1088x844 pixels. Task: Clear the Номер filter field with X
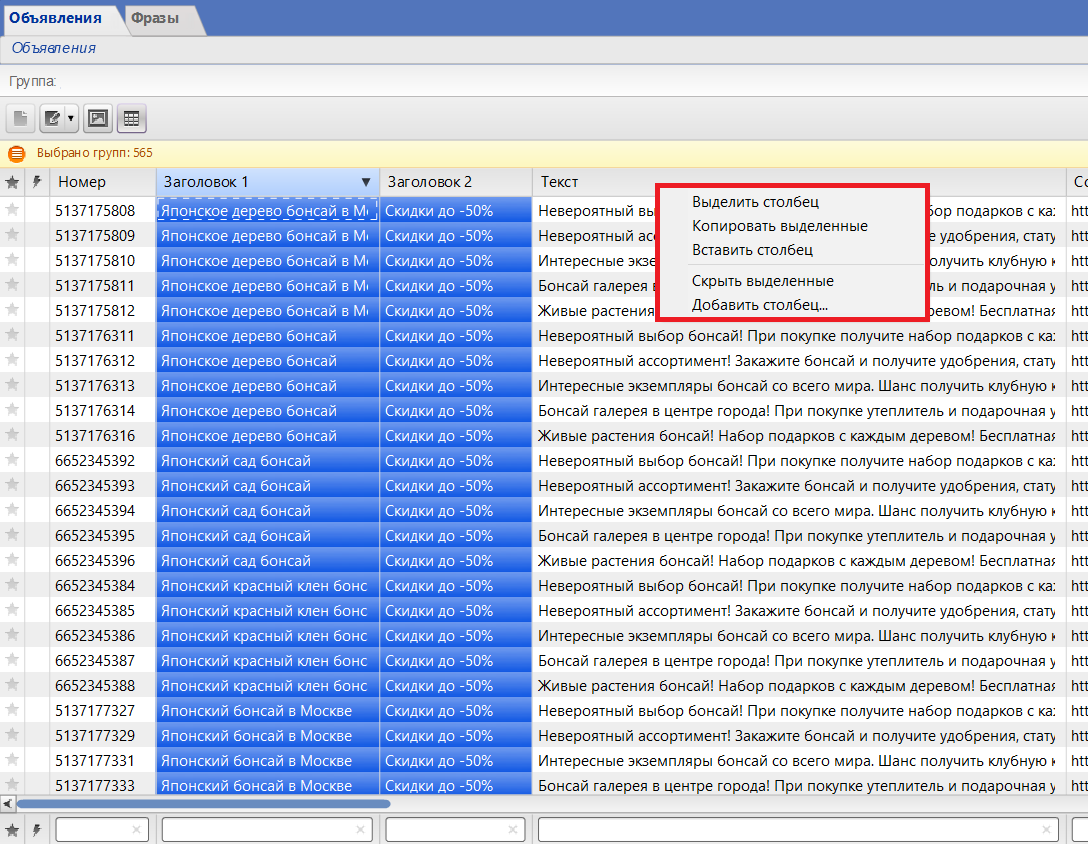tap(137, 829)
